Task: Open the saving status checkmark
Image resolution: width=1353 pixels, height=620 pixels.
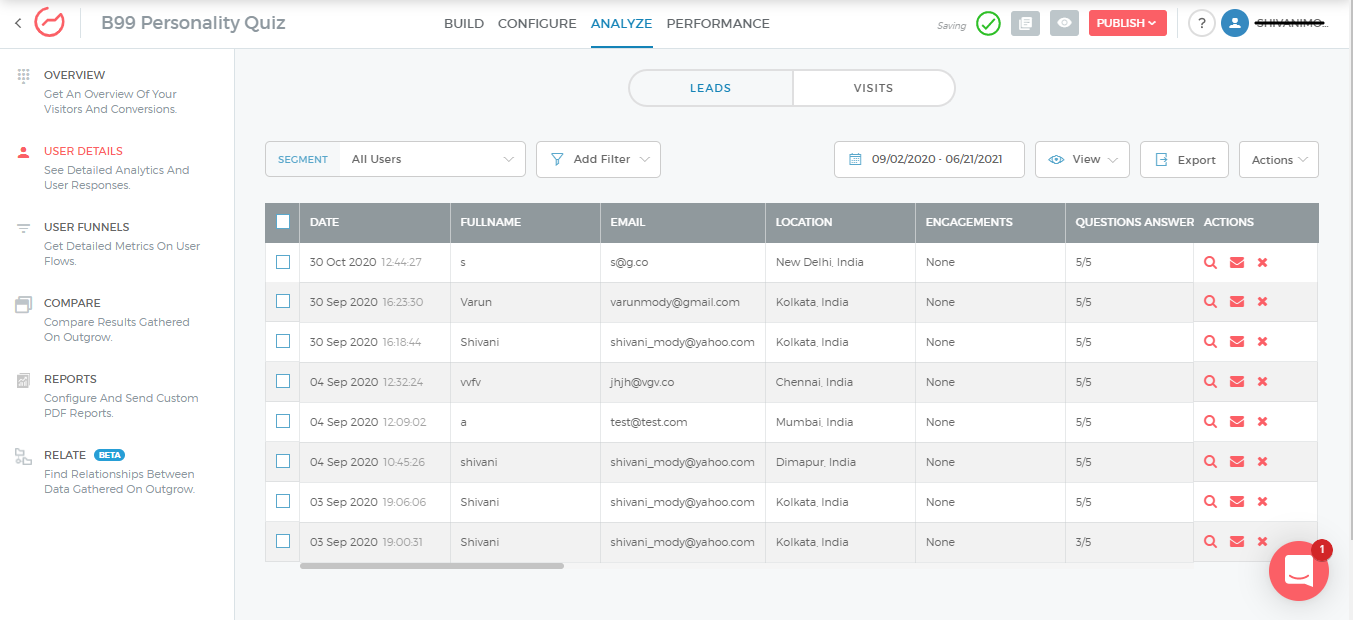Action: pyautogui.click(x=988, y=23)
